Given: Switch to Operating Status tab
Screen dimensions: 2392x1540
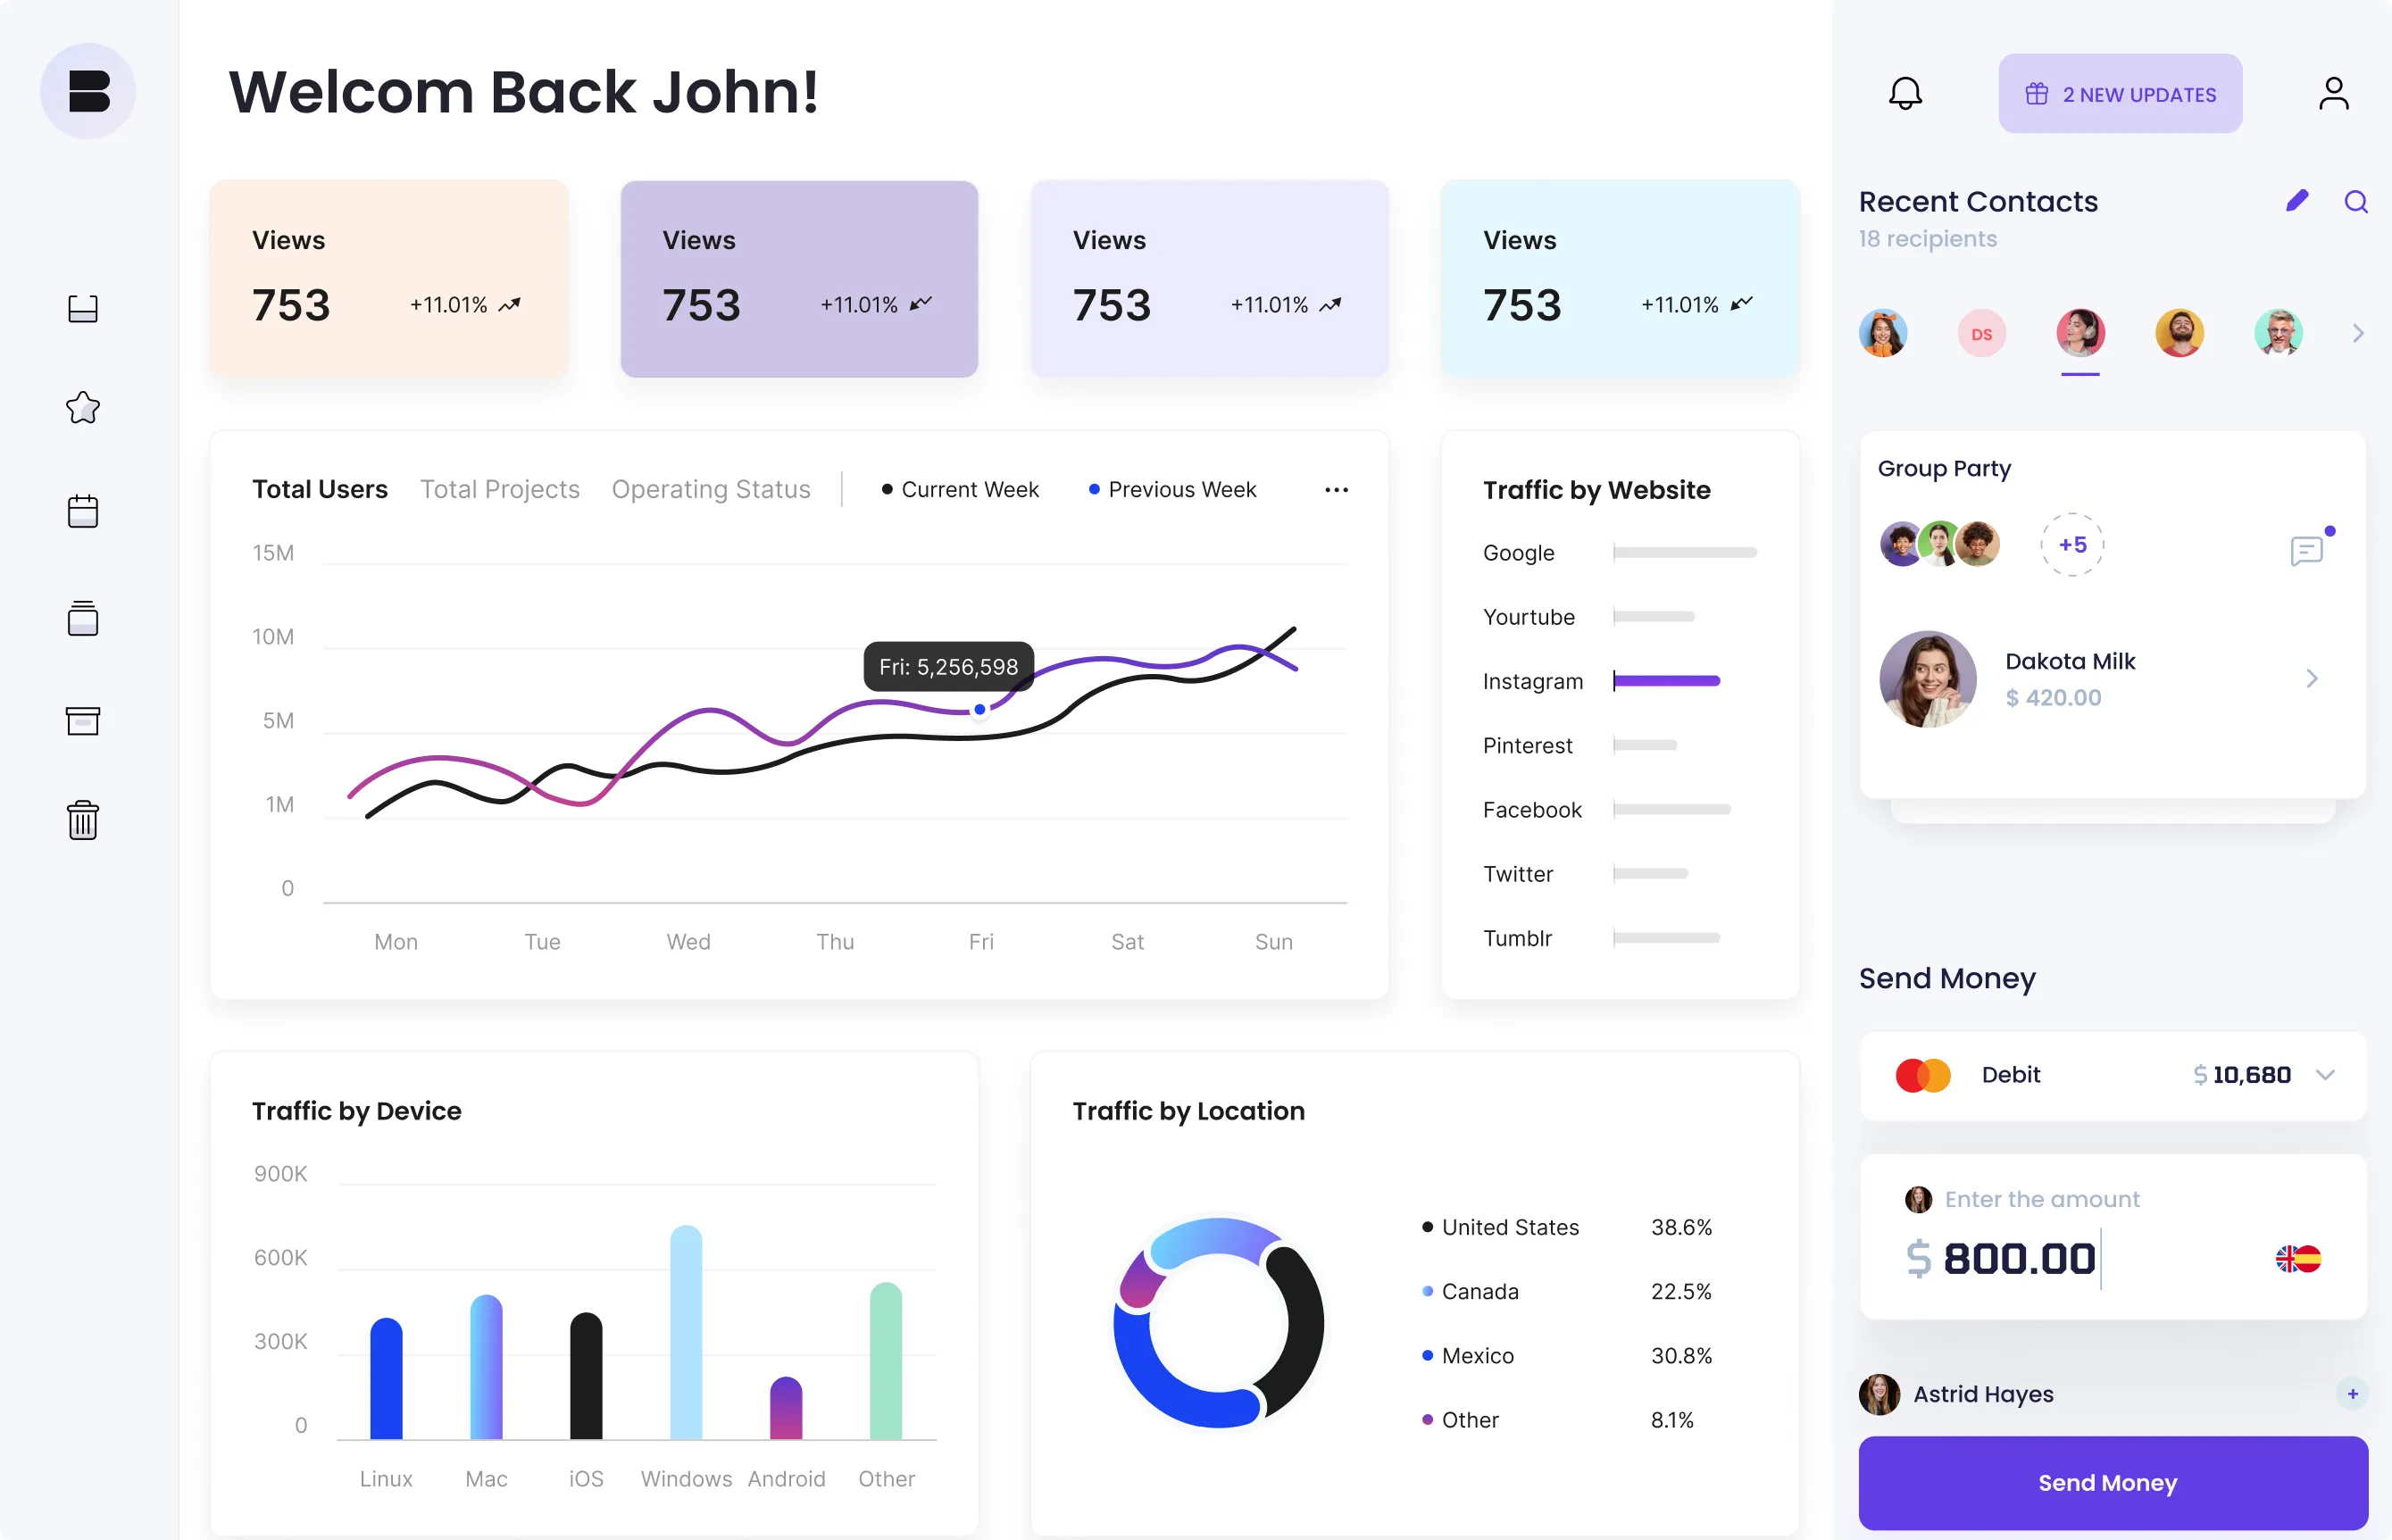Looking at the screenshot, I should pyautogui.click(x=711, y=489).
